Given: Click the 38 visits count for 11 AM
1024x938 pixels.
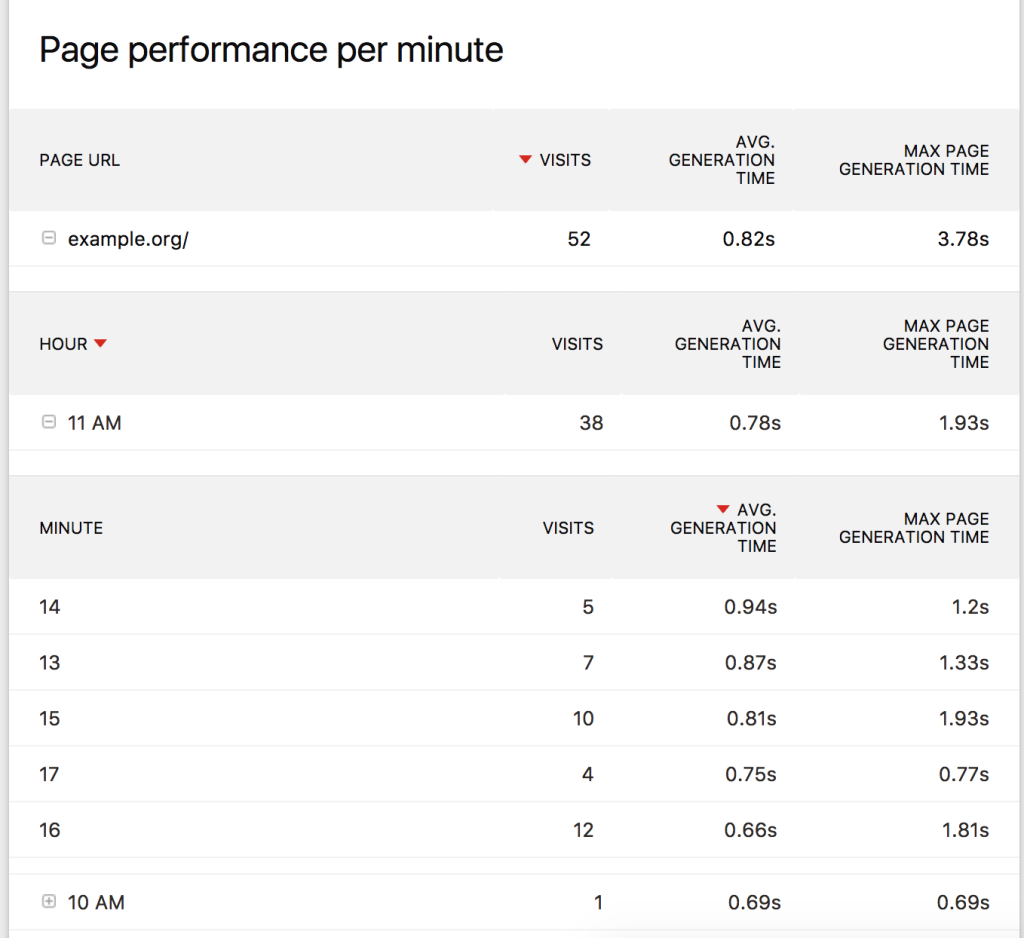Looking at the screenshot, I should [592, 422].
